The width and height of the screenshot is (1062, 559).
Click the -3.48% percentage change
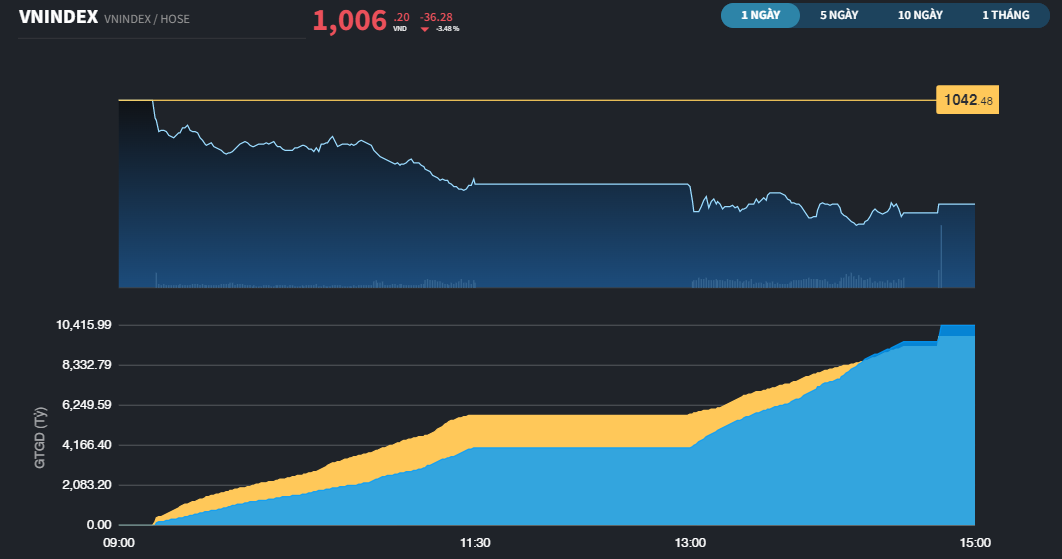(x=447, y=29)
